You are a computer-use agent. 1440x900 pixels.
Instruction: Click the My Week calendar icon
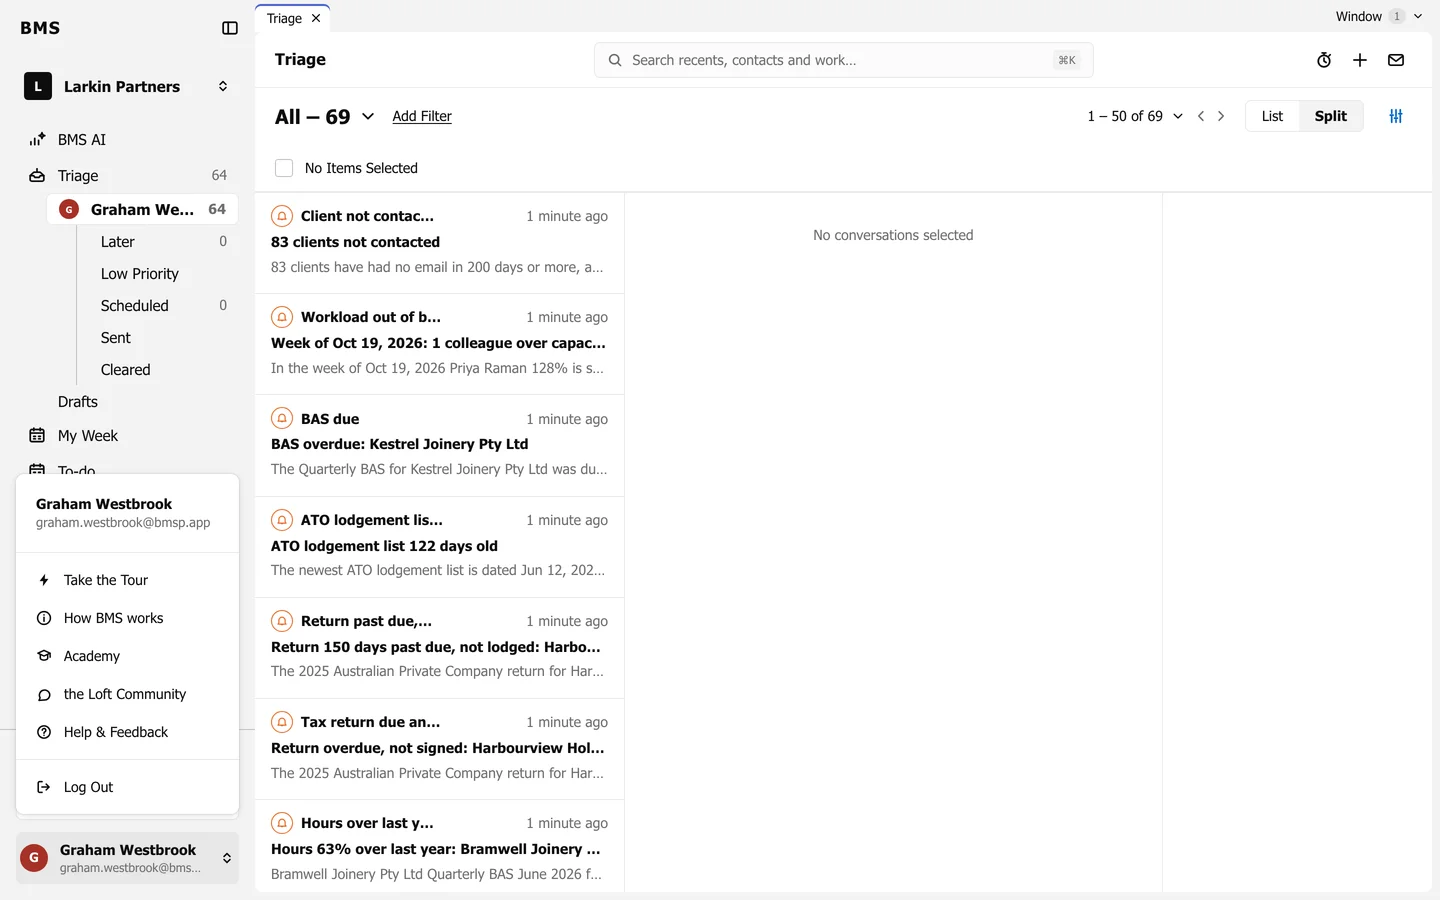(x=37, y=436)
